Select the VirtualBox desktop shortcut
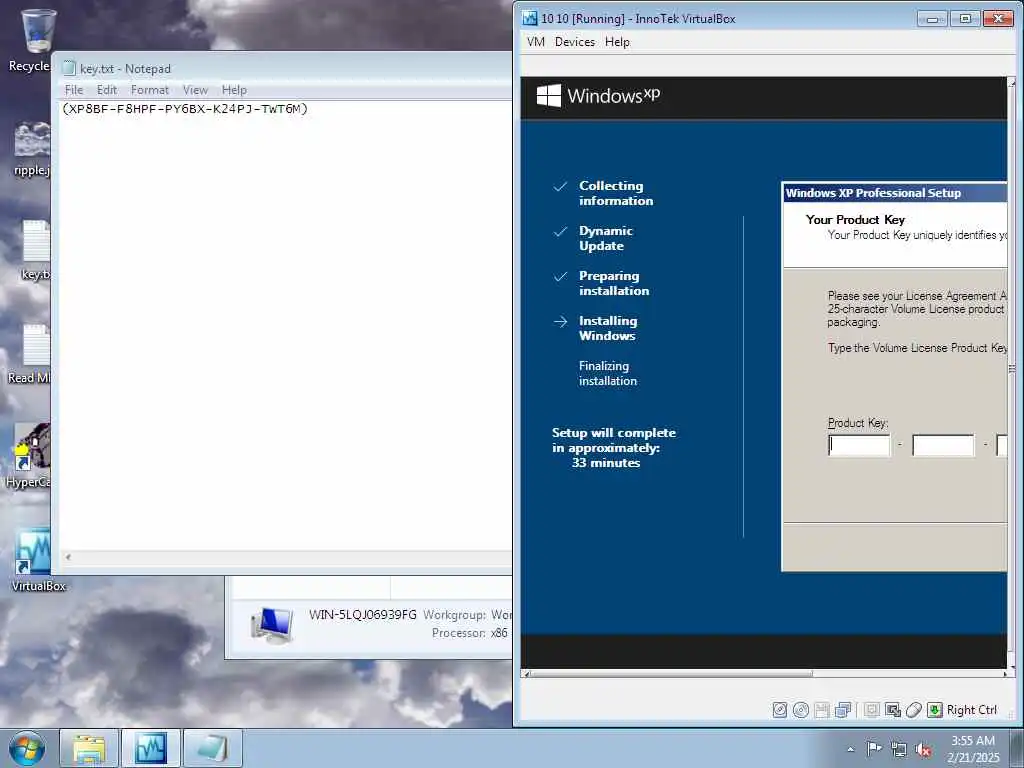The height and width of the screenshot is (768, 1024). [x=38, y=560]
